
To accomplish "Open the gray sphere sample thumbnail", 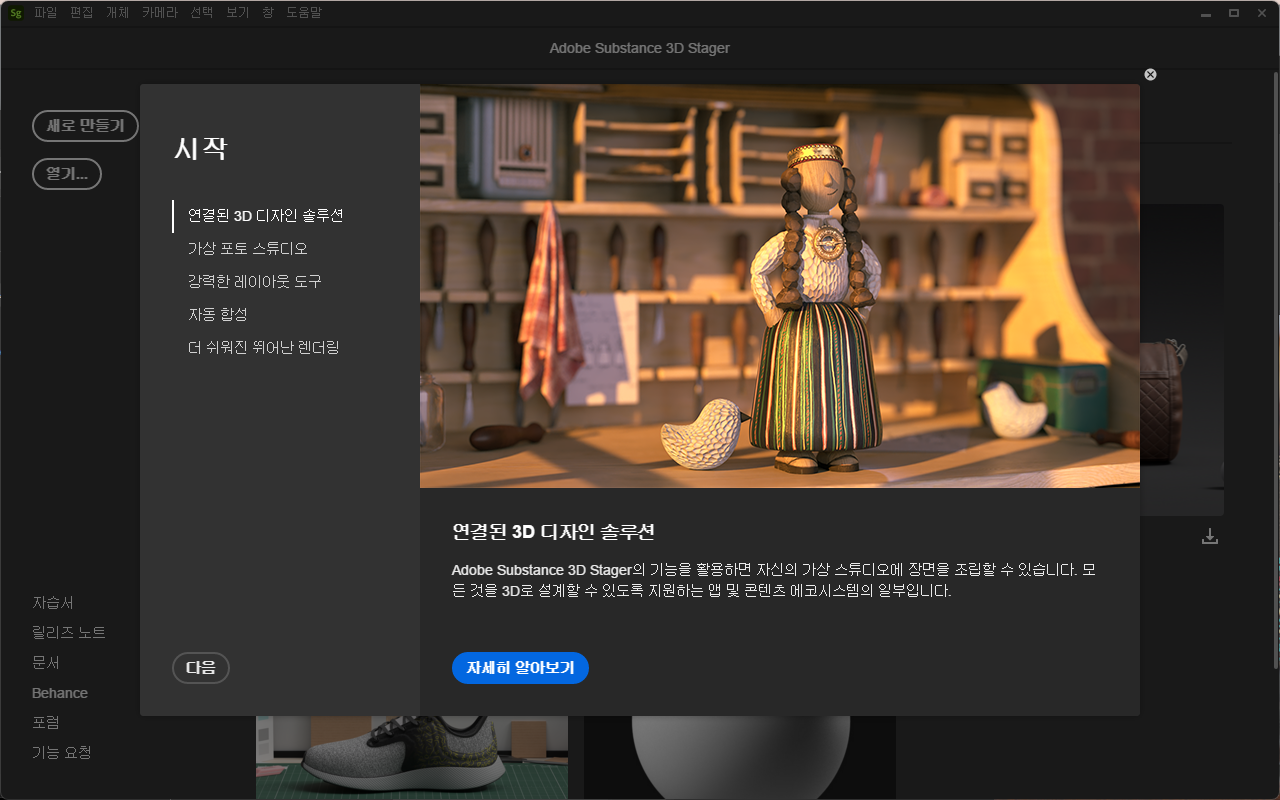I will [740, 758].
